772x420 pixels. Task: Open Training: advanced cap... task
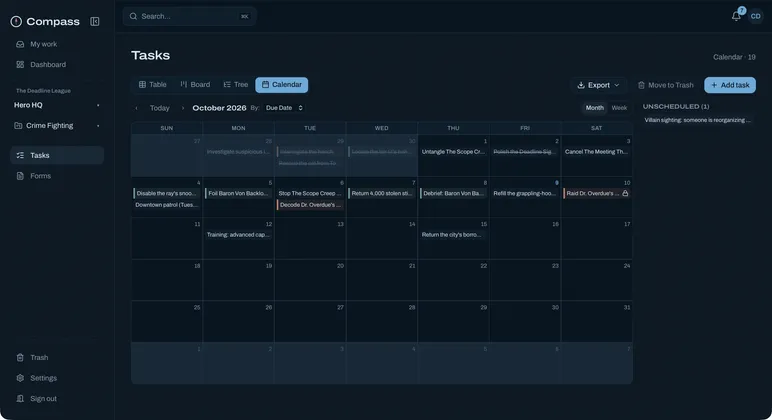238,235
